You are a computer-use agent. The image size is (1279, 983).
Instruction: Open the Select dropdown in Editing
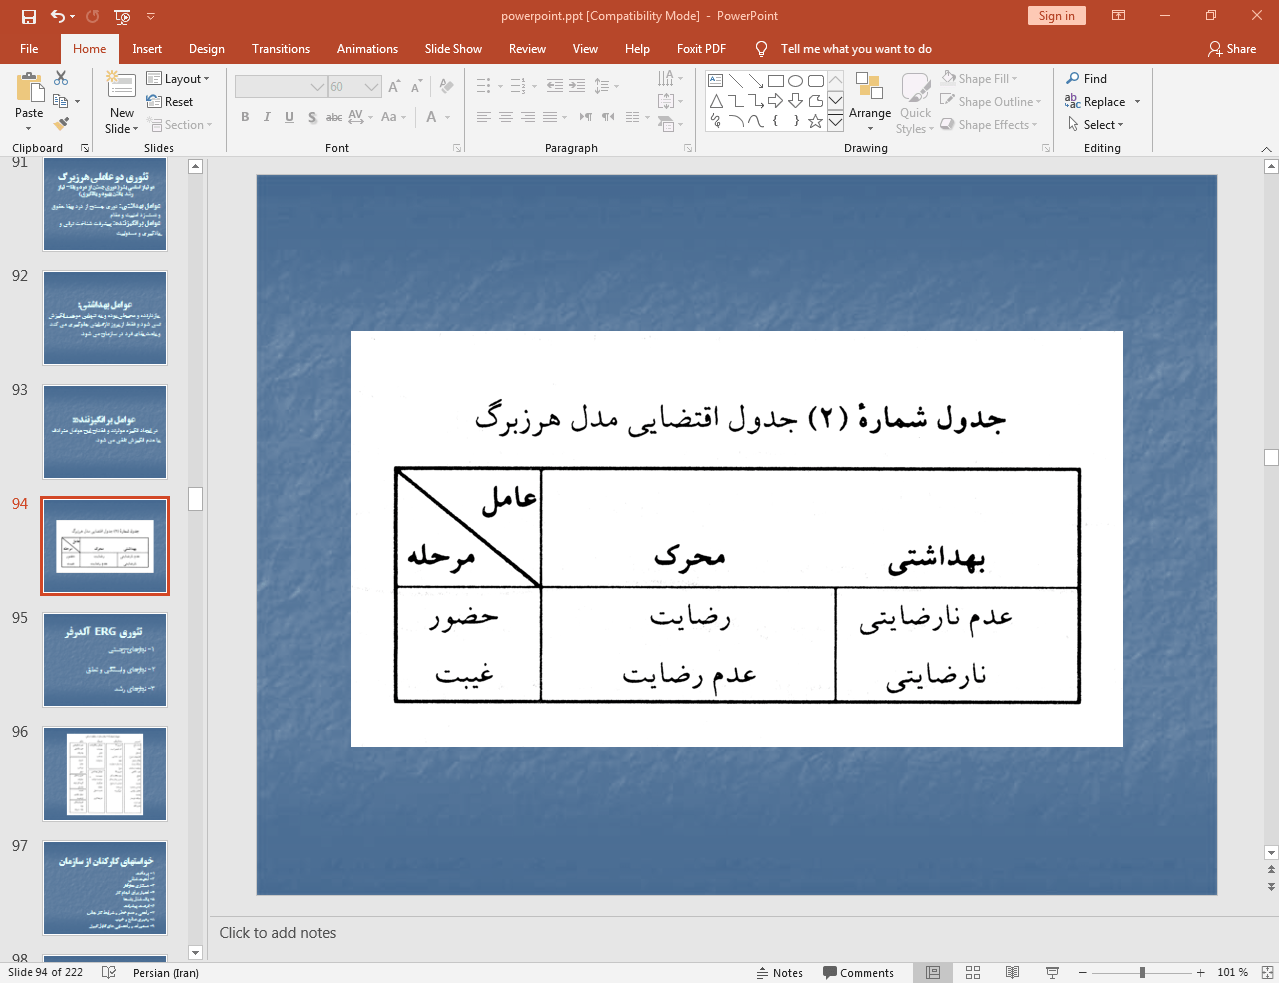click(x=1095, y=124)
